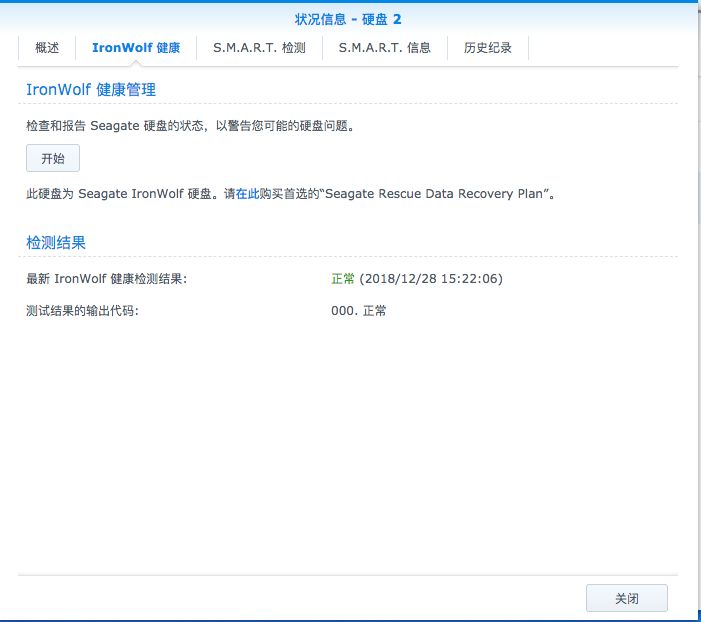
Task: Select the 2018/12/28 15:22:06 timestamp
Action: pos(431,279)
